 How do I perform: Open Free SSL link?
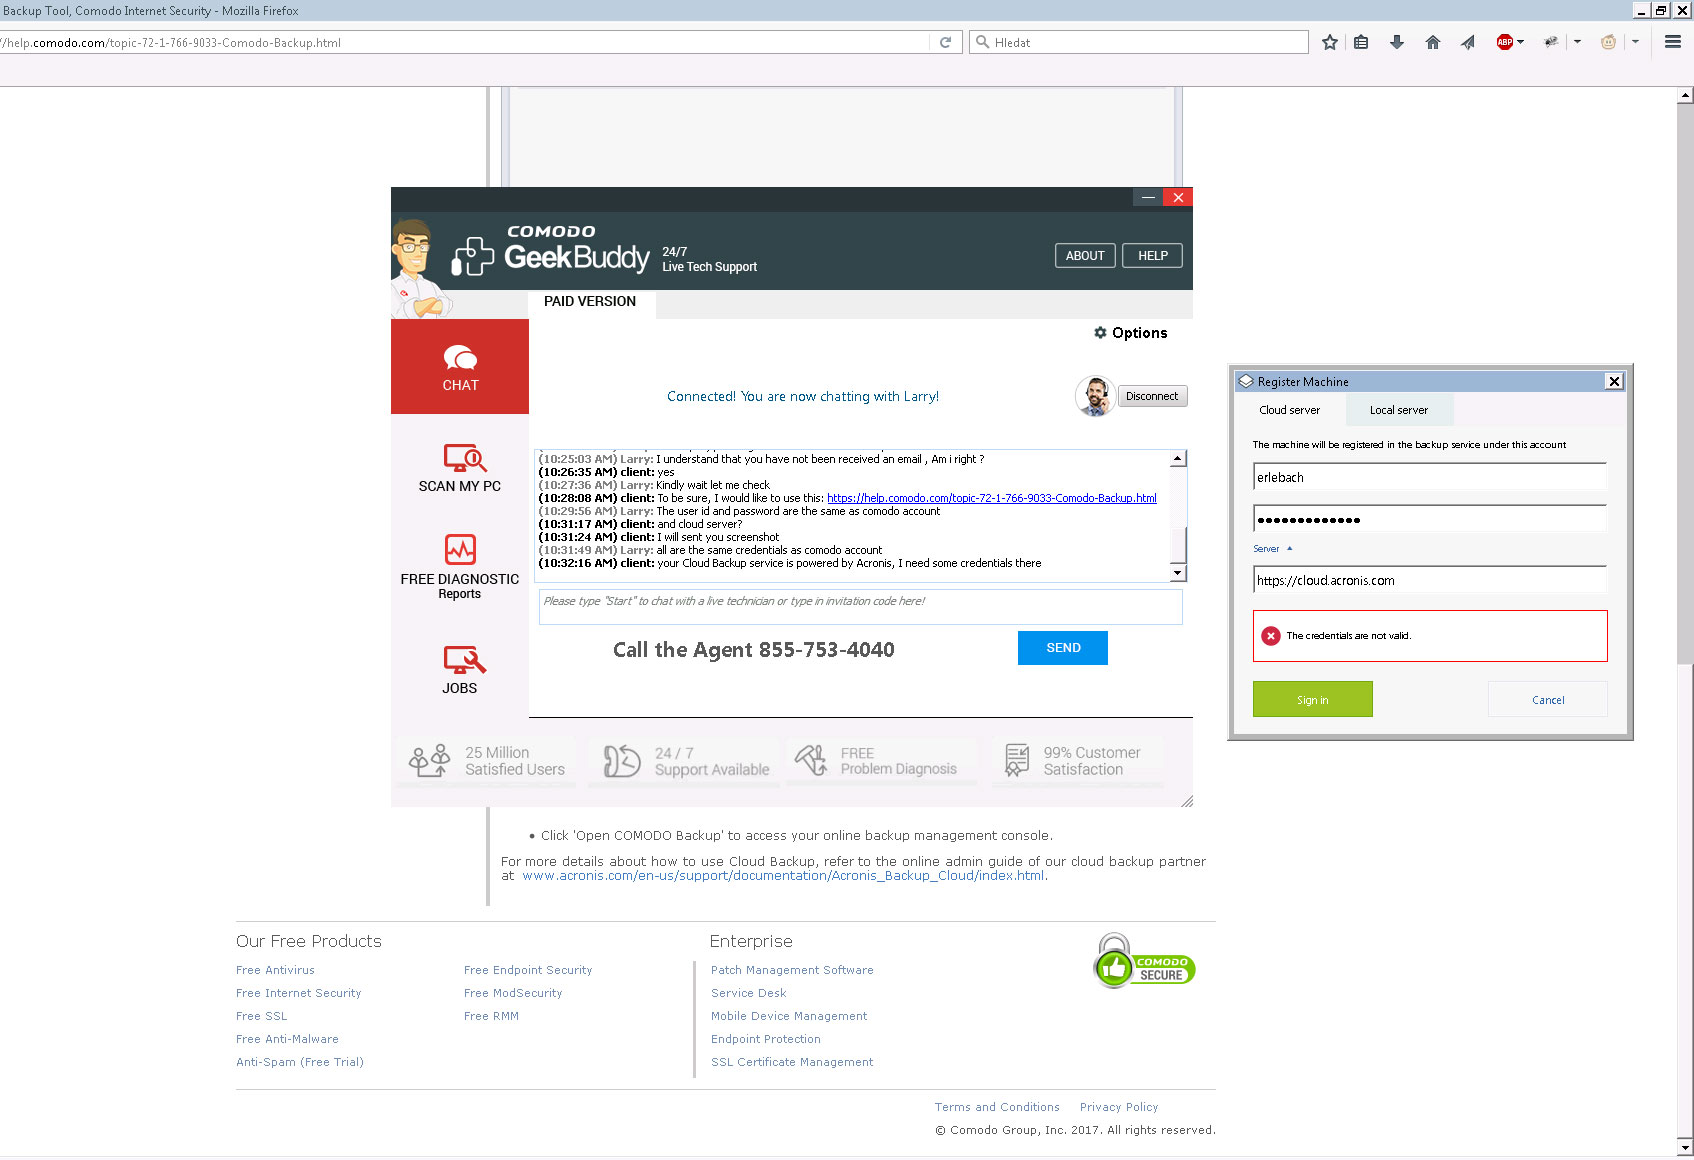(261, 1016)
